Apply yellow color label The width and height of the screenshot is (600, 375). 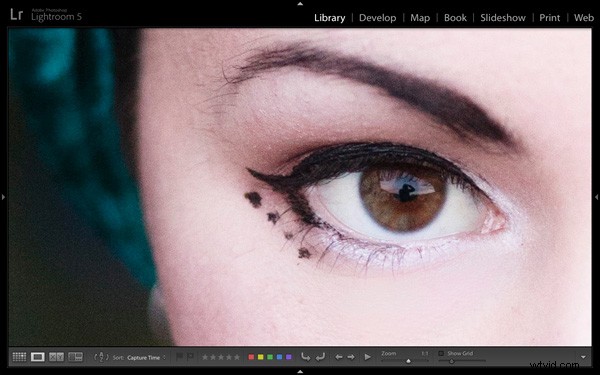pos(261,357)
